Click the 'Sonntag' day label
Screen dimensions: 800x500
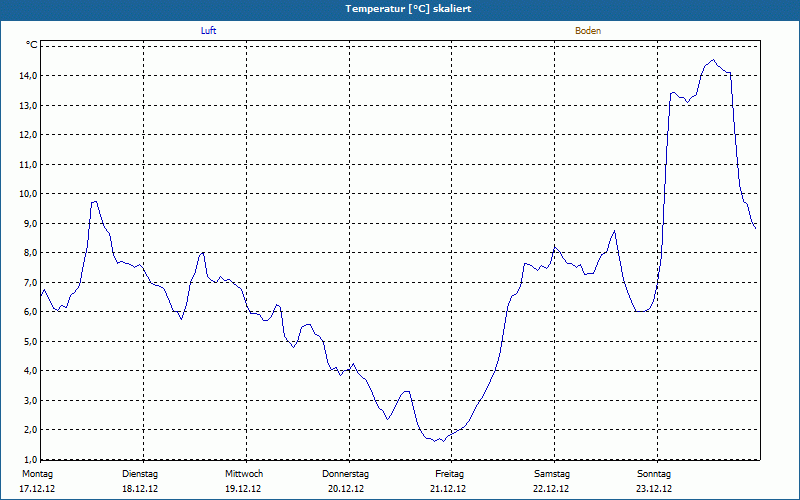pos(654,474)
